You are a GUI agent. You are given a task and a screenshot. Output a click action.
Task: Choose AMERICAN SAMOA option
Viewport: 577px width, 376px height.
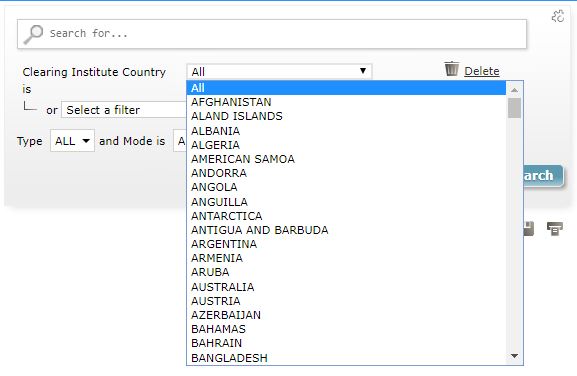pyautogui.click(x=346, y=159)
